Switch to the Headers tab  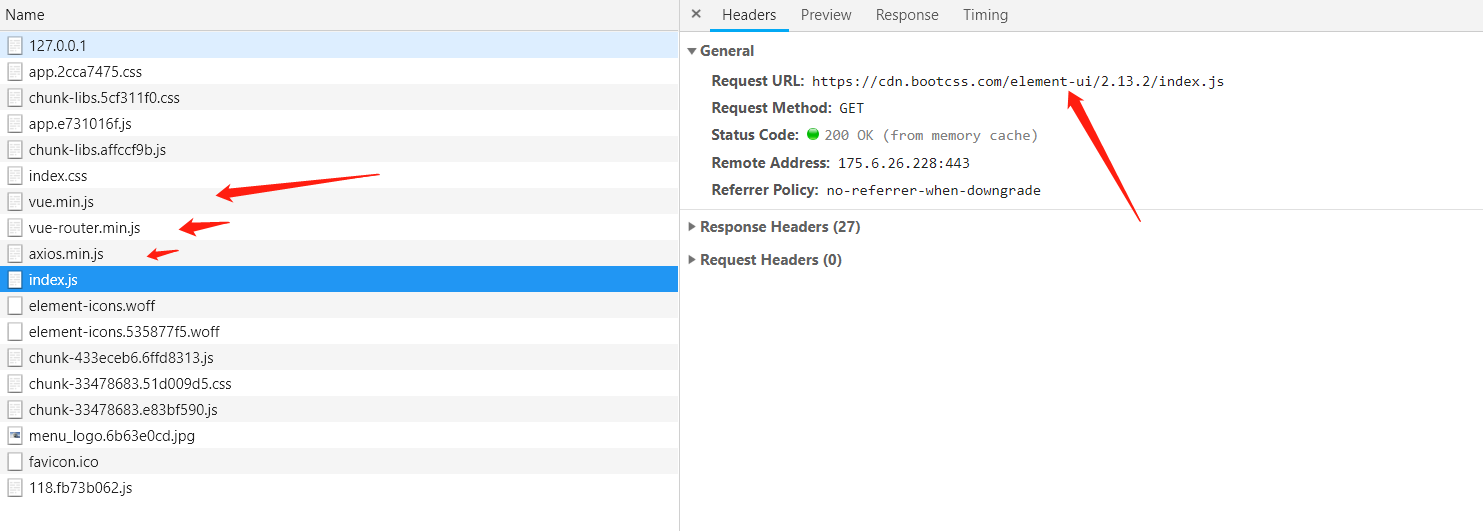(749, 15)
